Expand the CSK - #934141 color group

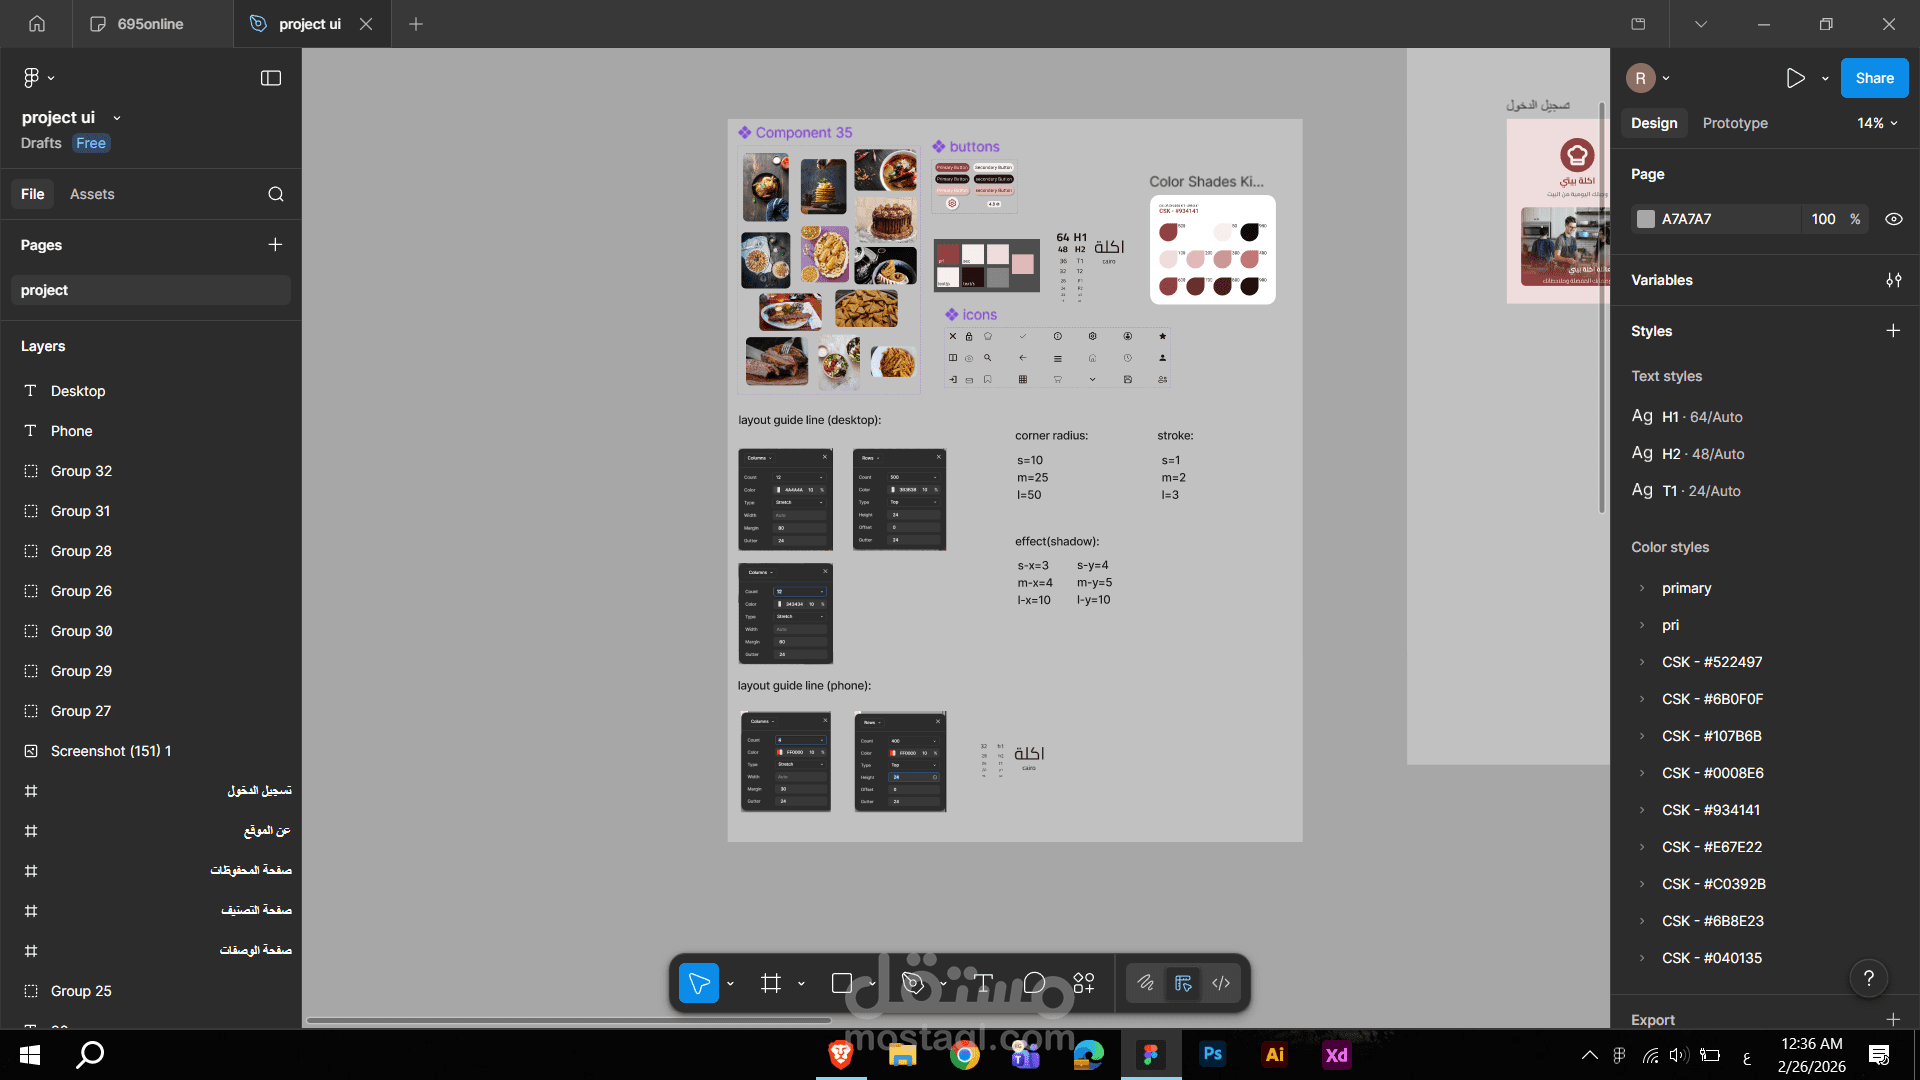pos(1642,810)
